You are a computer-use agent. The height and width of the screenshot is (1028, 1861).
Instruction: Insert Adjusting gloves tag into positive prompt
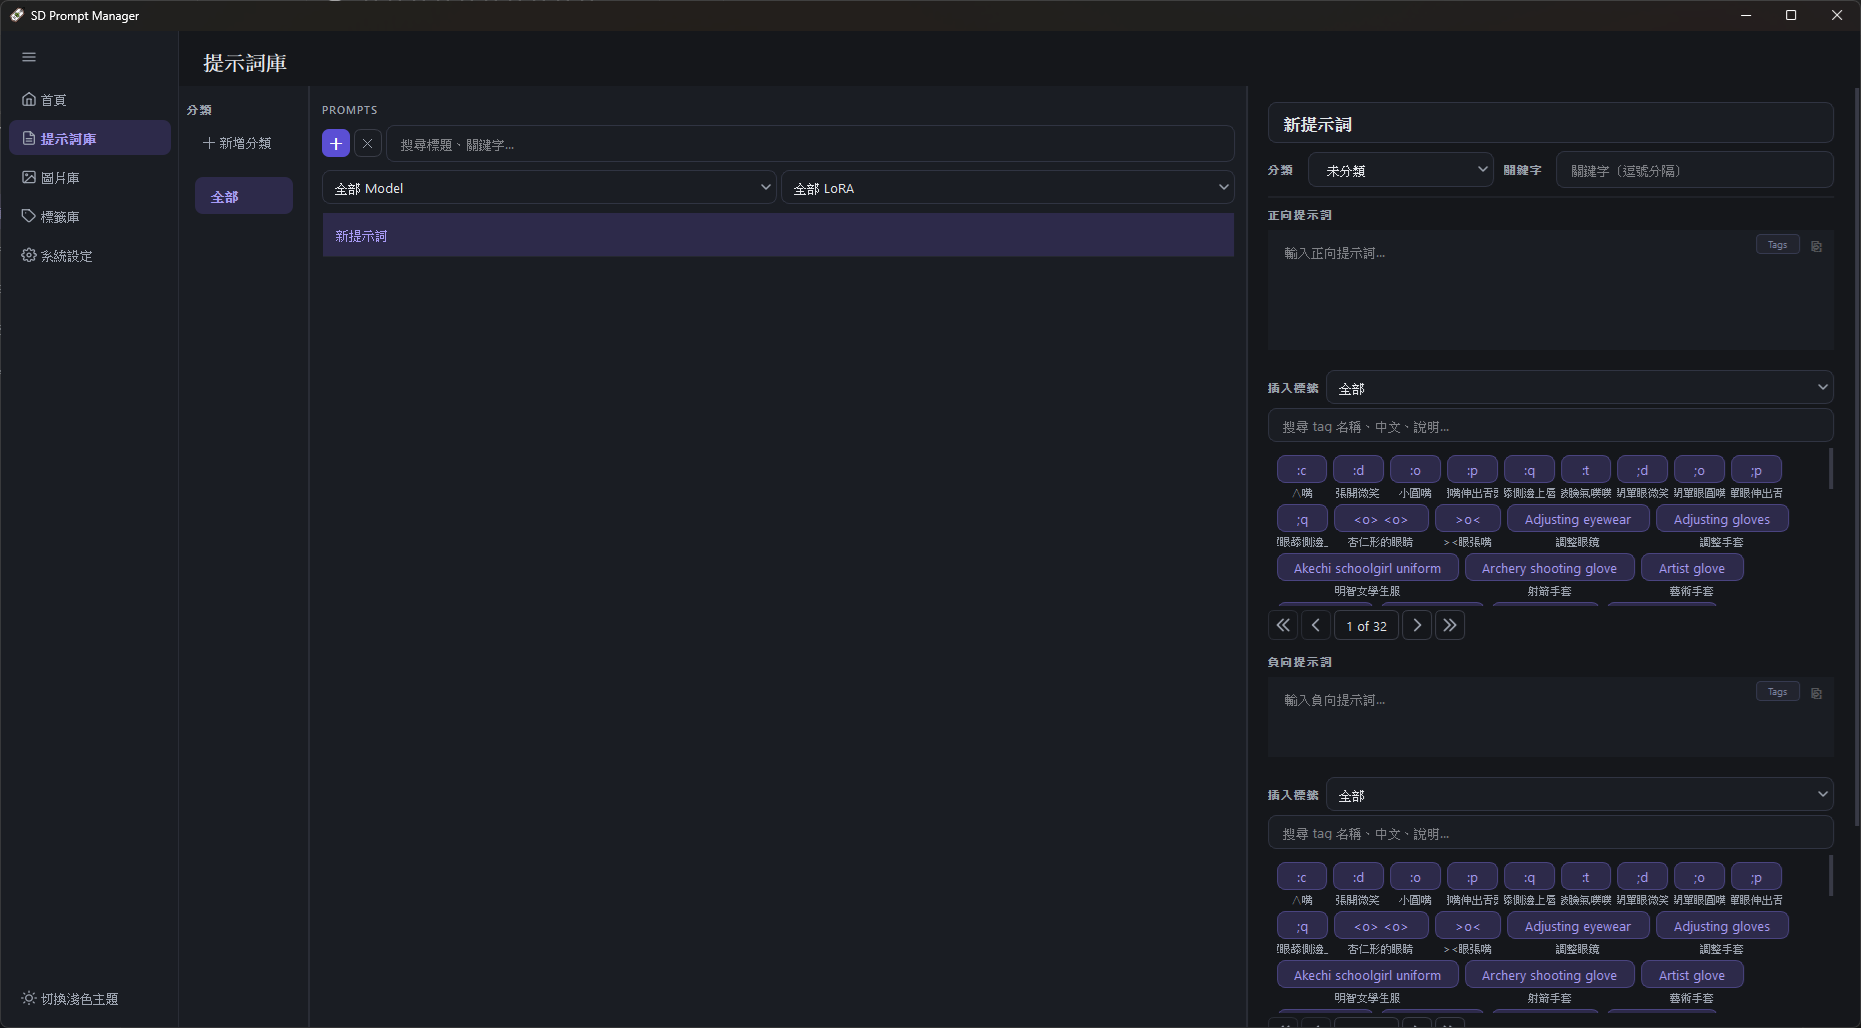click(x=1722, y=519)
